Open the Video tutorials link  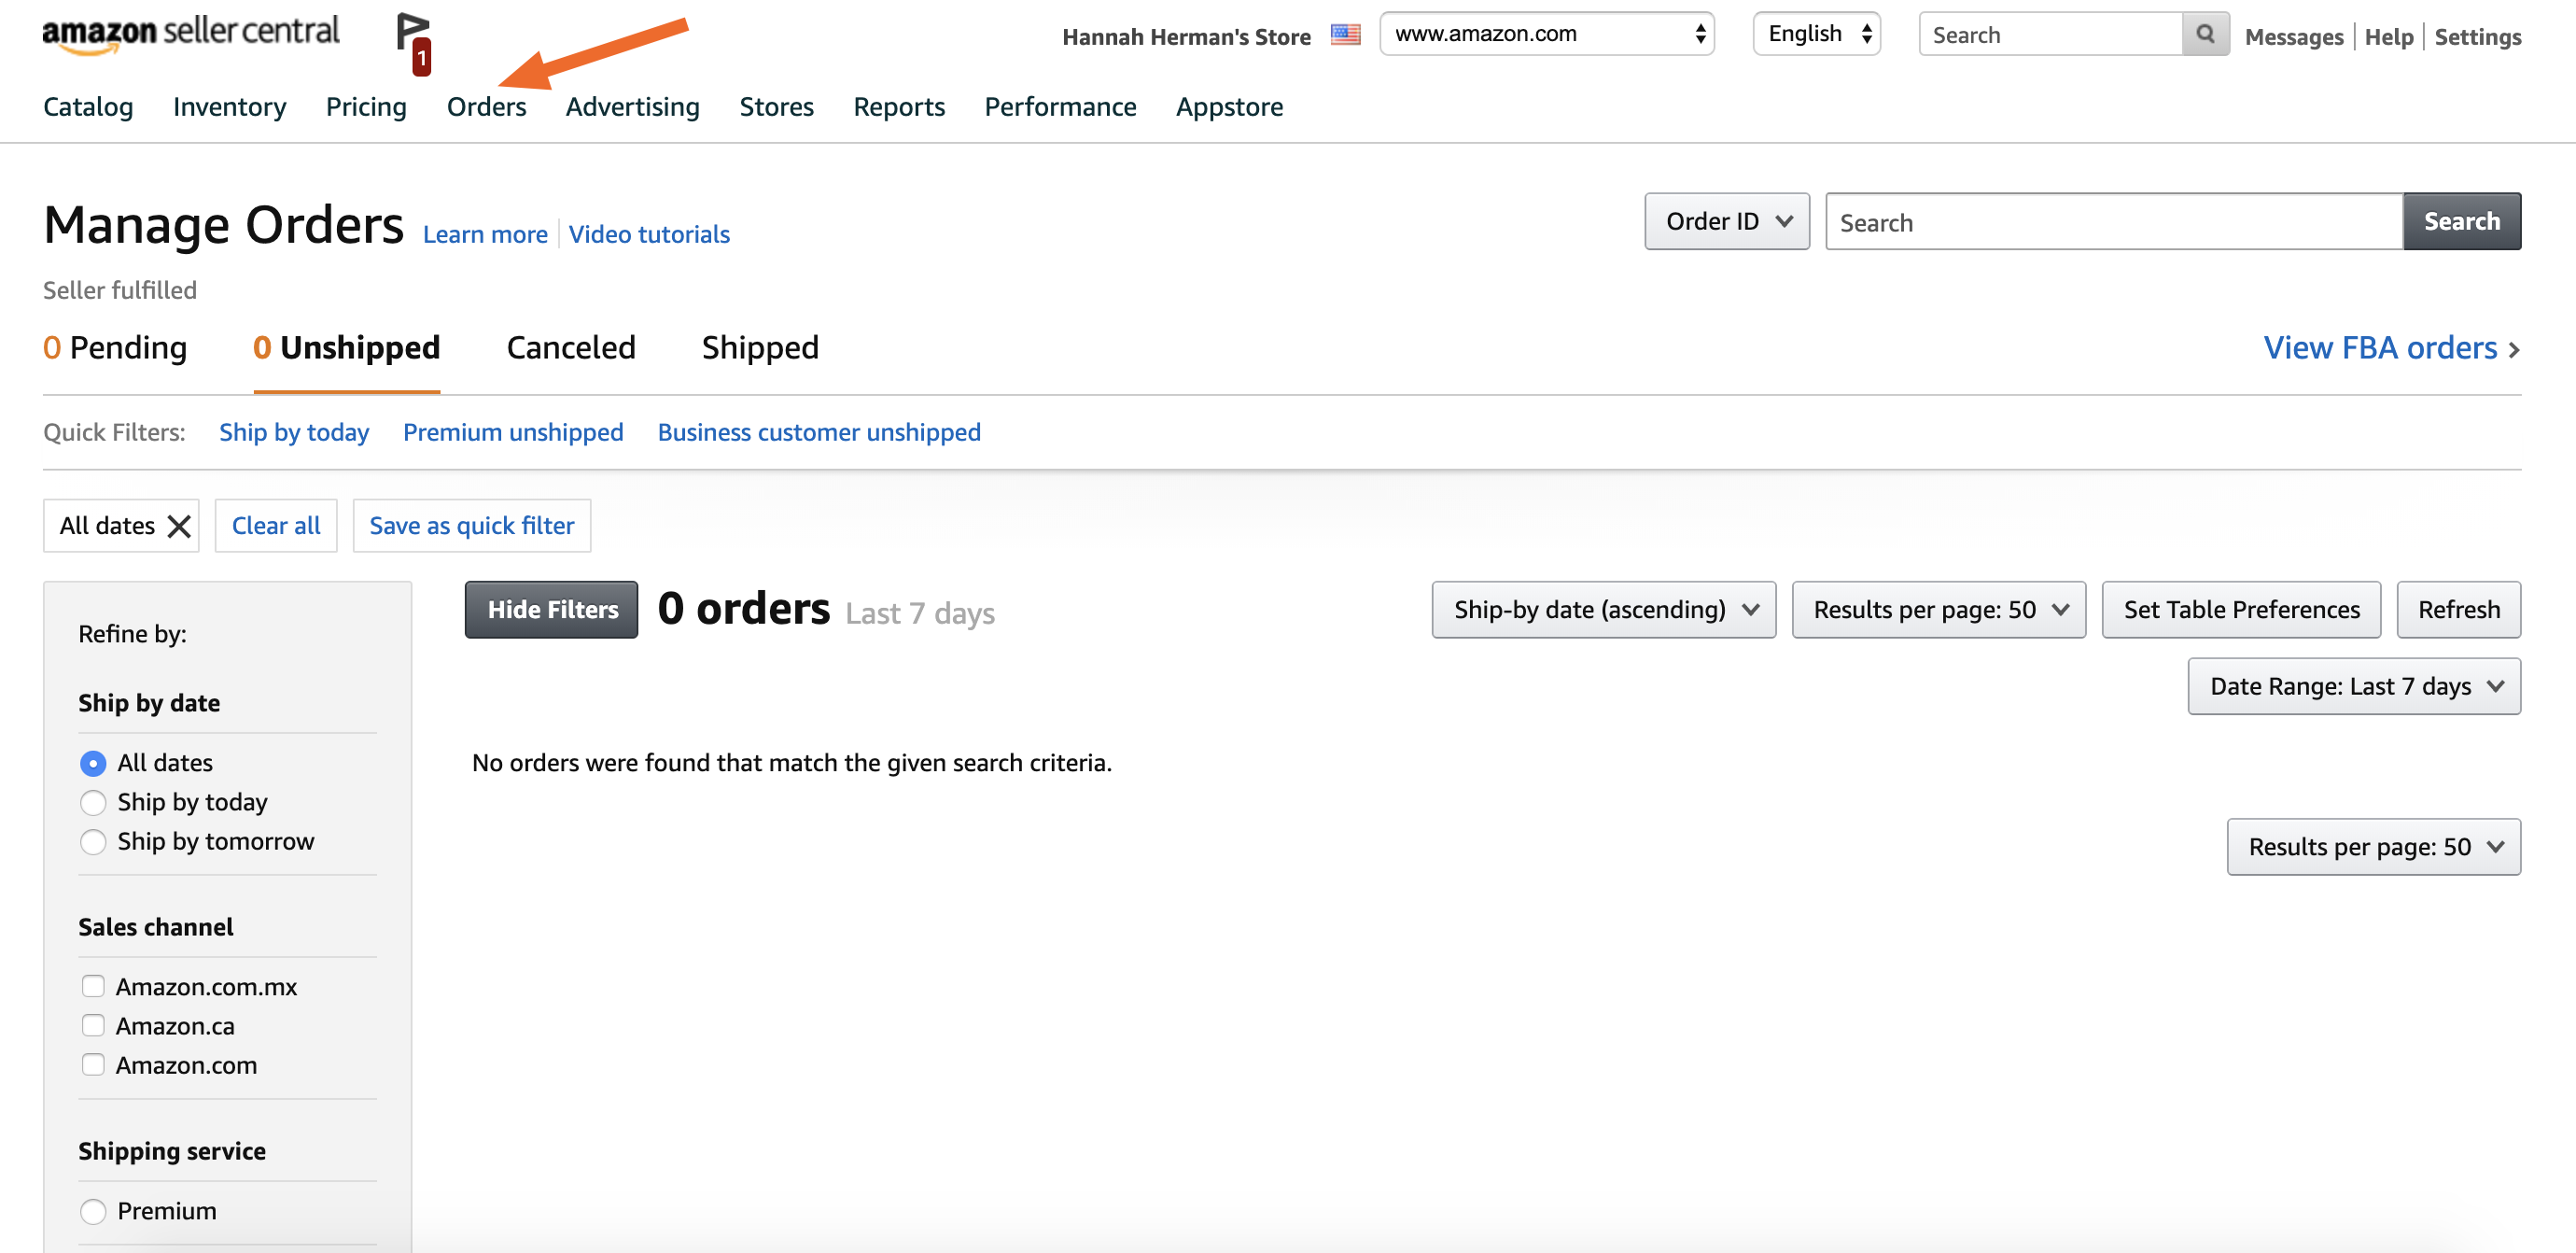pyautogui.click(x=649, y=234)
